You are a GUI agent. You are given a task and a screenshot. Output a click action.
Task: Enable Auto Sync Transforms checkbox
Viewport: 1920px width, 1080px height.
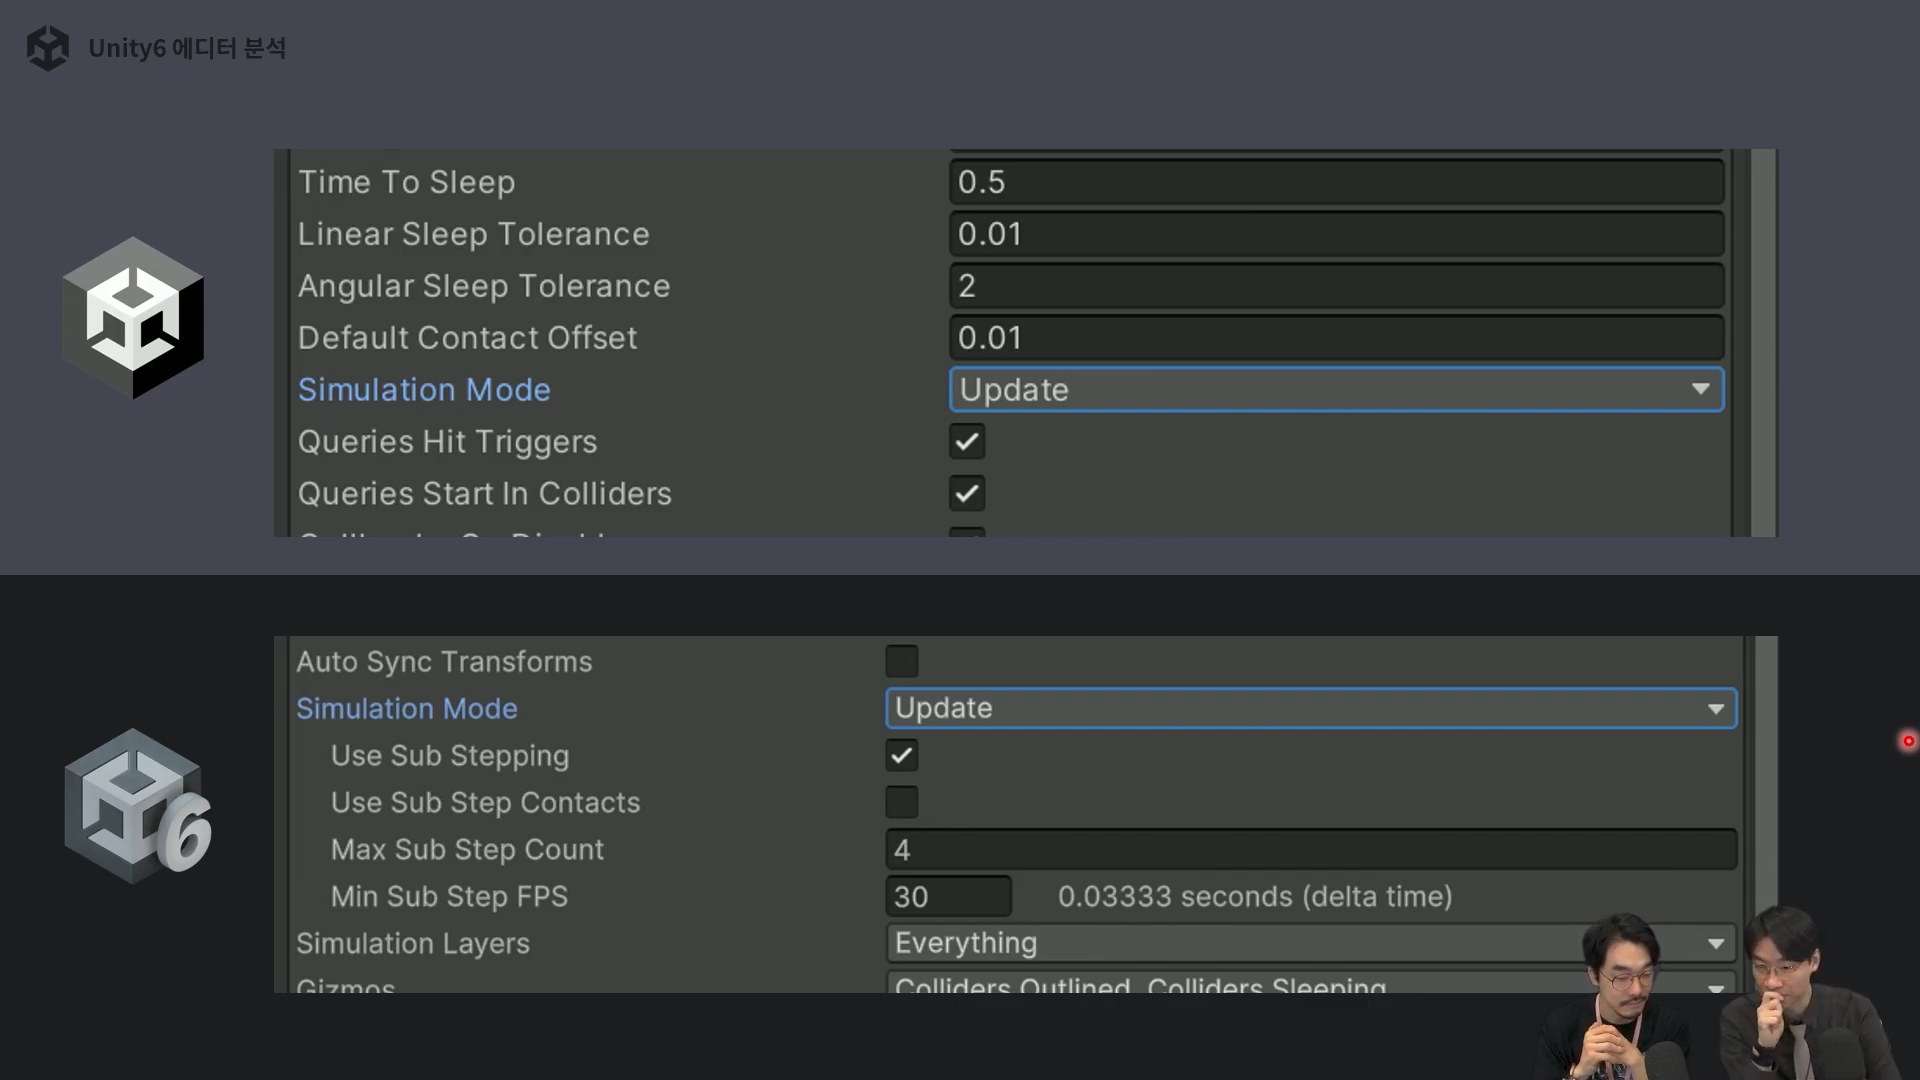pos(901,661)
